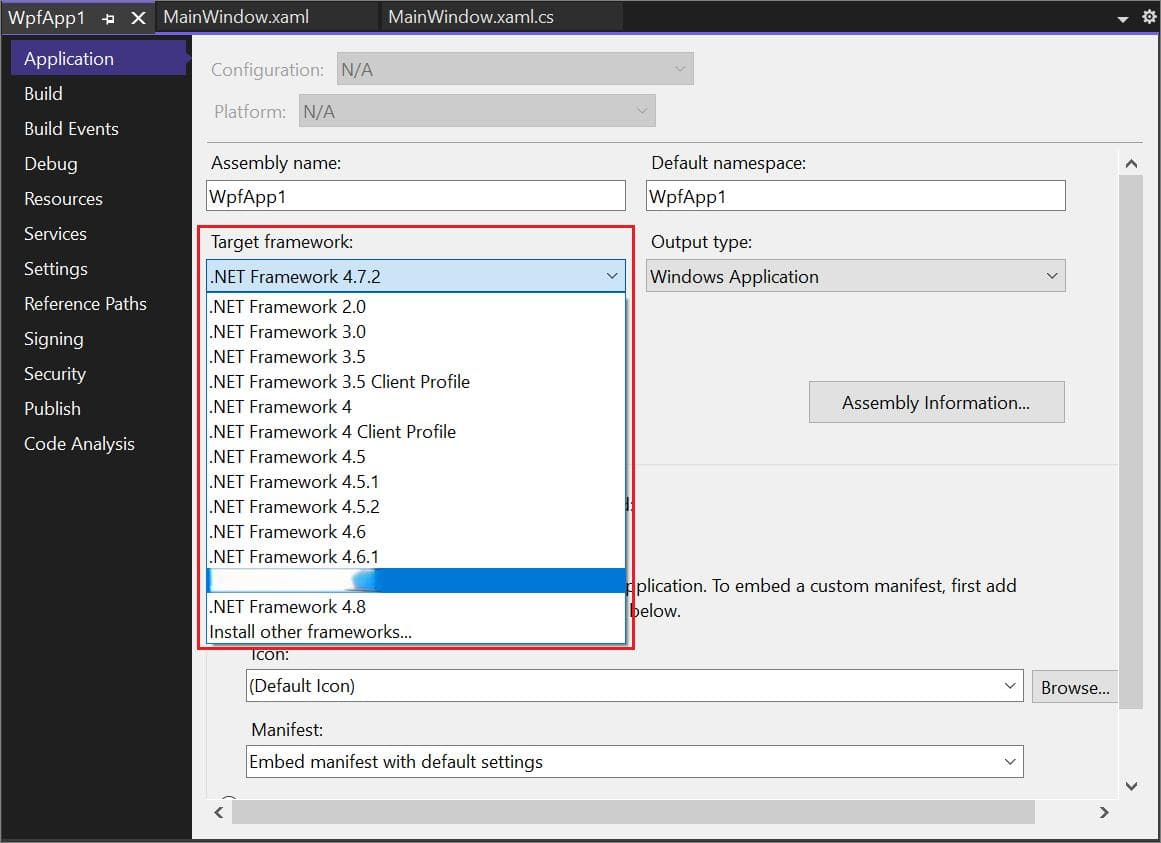This screenshot has width=1161, height=843.
Task: Click horizontal scrollbar right arrow
Action: (1104, 813)
